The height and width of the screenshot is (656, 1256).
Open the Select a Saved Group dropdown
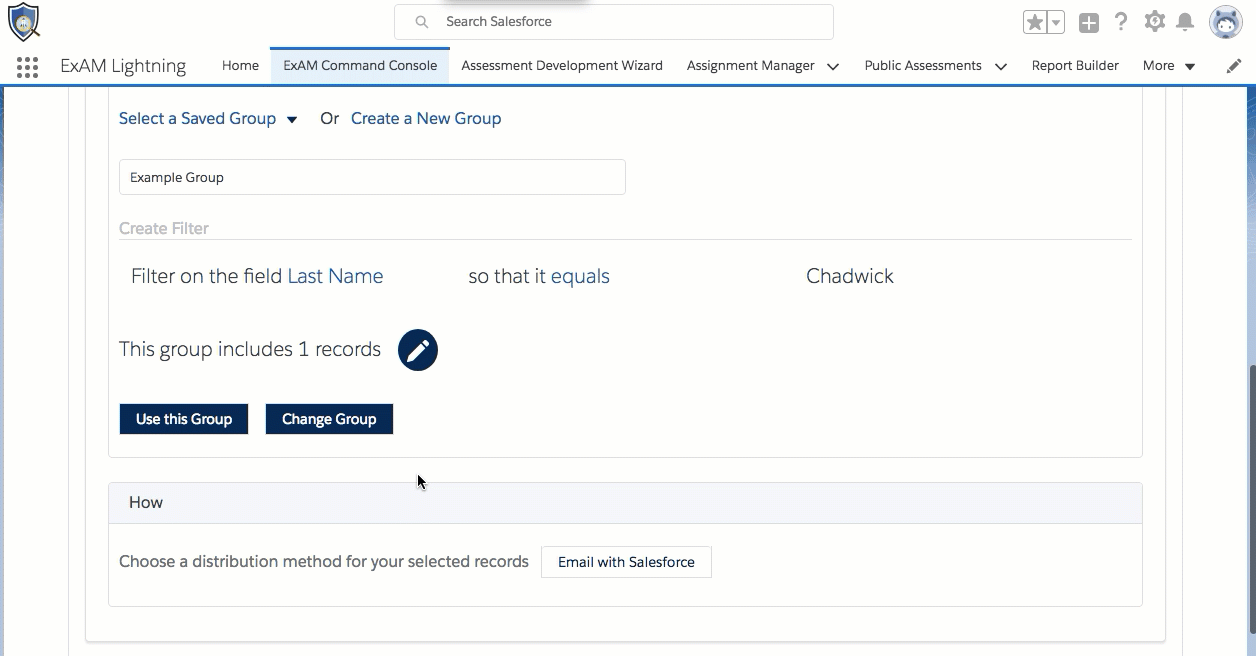(x=208, y=119)
